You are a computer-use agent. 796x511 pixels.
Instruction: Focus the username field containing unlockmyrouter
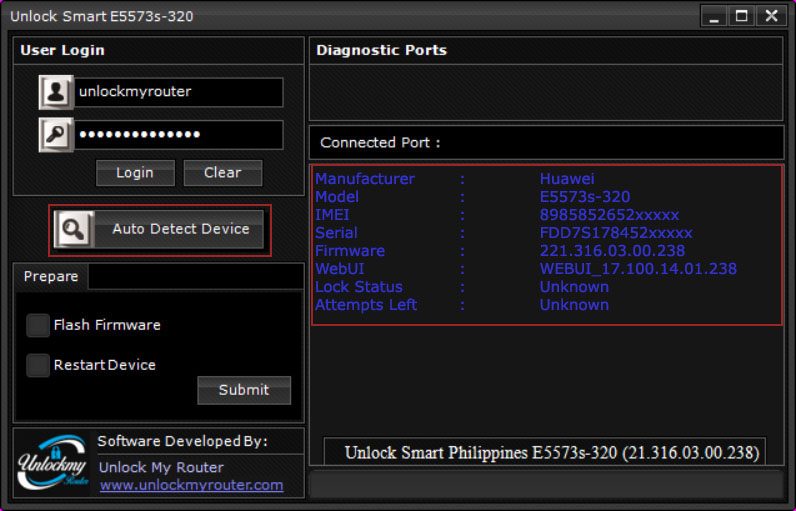tap(179, 92)
